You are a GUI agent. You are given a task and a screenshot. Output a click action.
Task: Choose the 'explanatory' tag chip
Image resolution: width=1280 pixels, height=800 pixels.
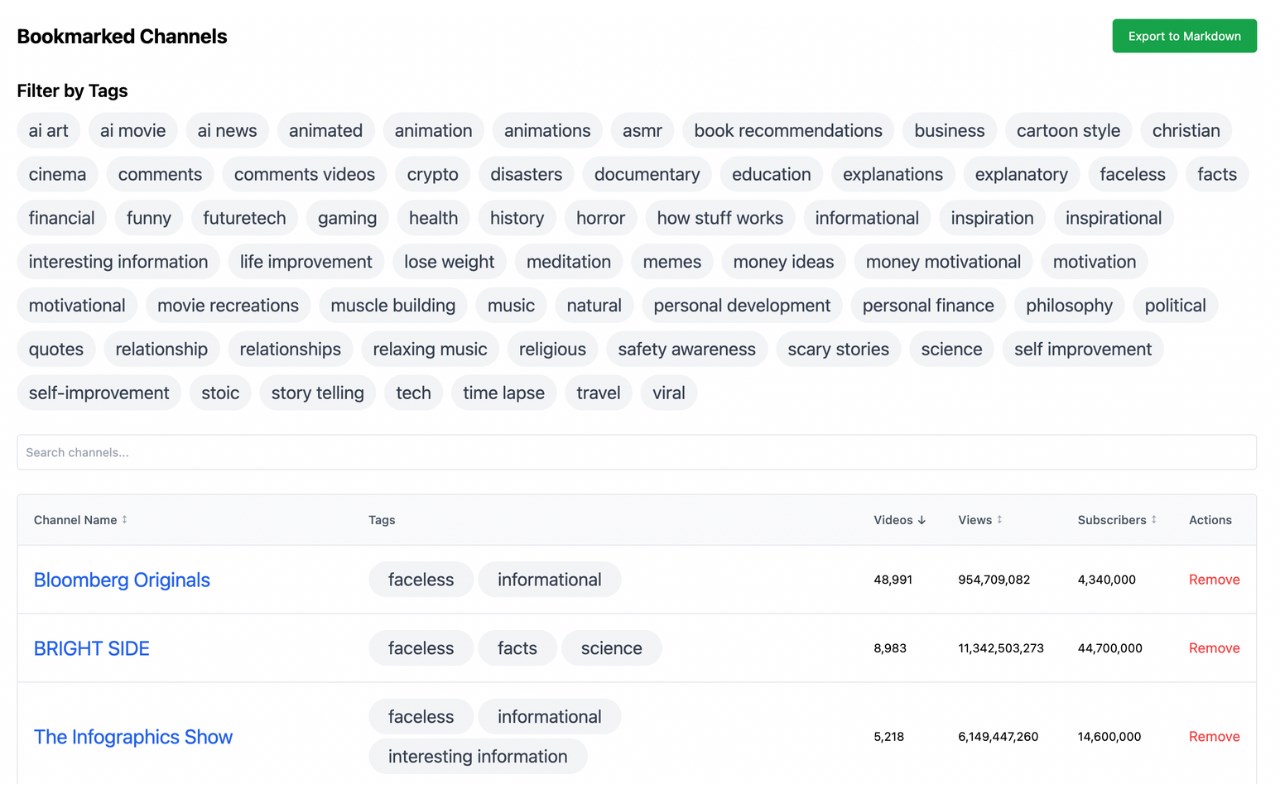1021,174
